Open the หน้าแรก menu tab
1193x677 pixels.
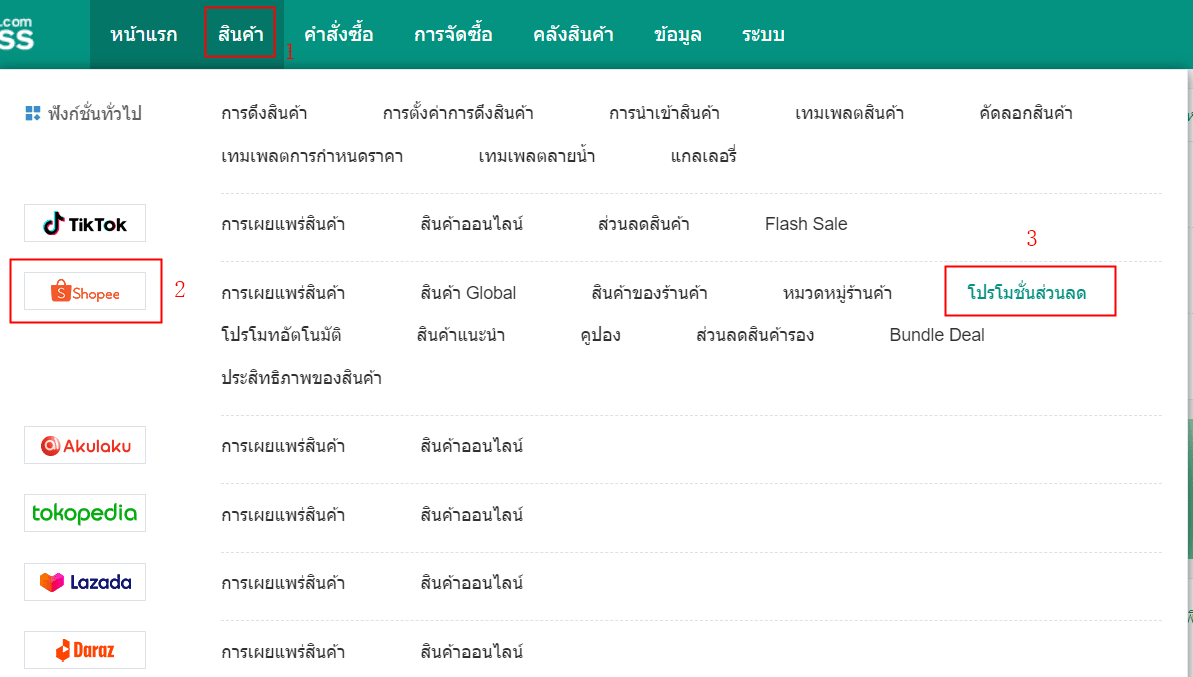click(x=143, y=34)
